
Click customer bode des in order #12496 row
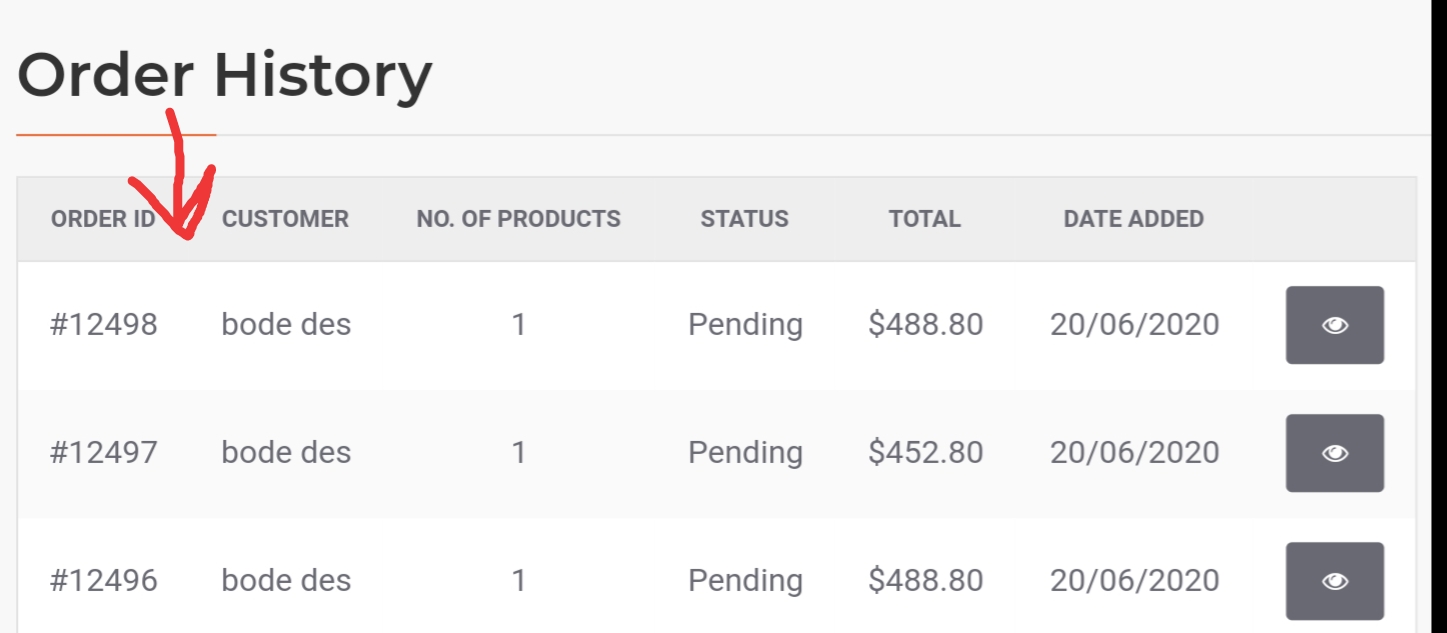click(x=286, y=581)
